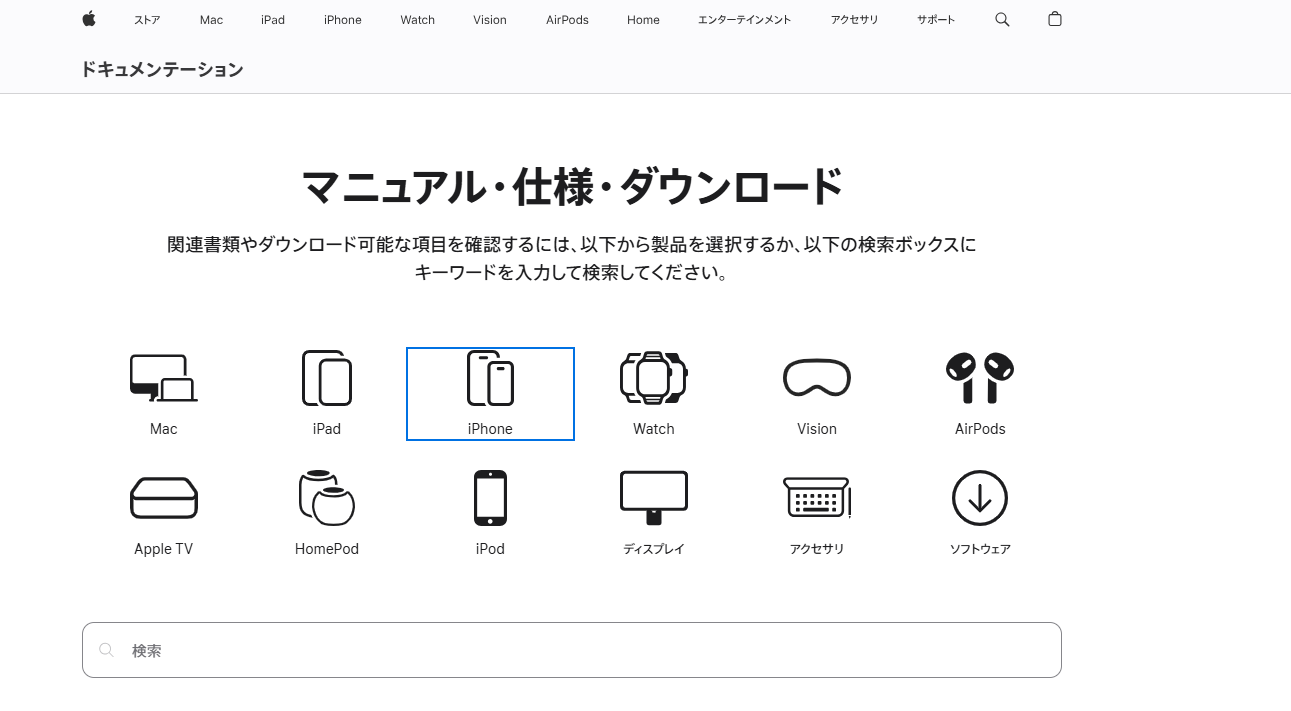Click the AirPods label in product grid

pyautogui.click(x=980, y=429)
